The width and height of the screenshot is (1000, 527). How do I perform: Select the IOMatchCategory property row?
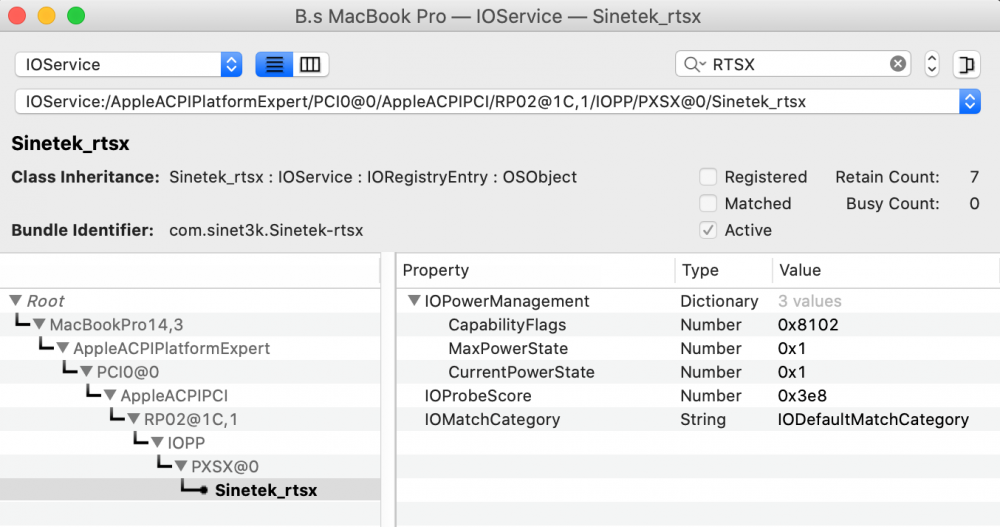coord(698,419)
